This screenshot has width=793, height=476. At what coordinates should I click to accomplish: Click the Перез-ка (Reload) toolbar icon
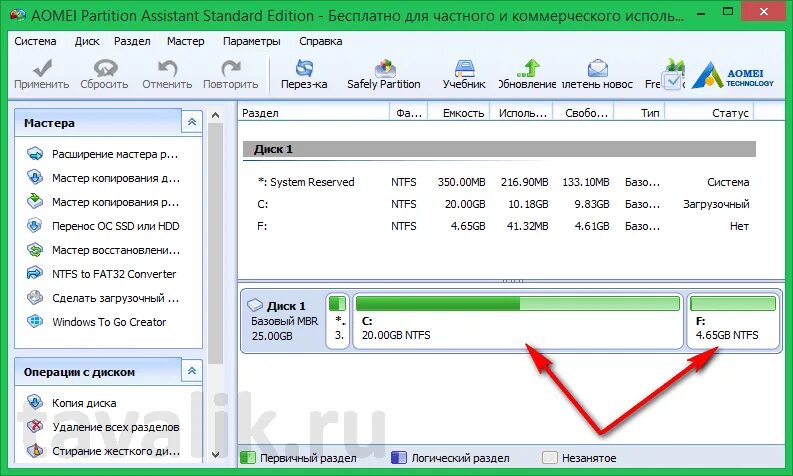pos(304,68)
